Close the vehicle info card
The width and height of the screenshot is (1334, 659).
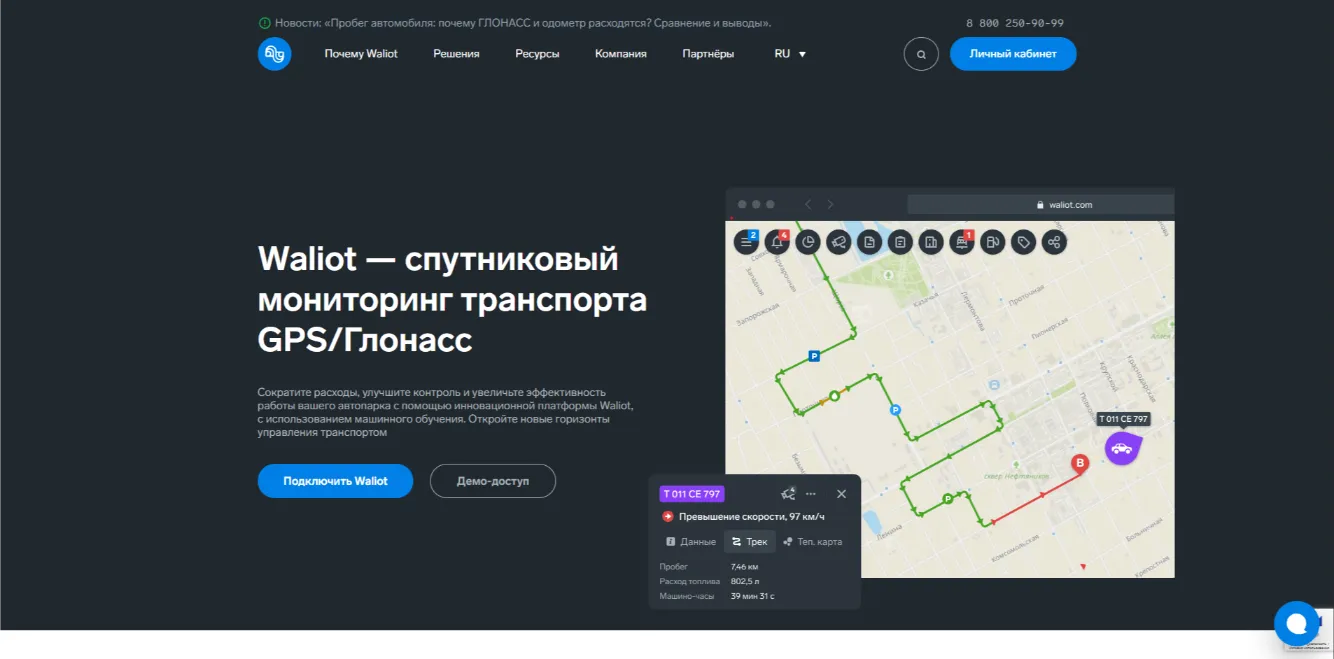coord(841,494)
